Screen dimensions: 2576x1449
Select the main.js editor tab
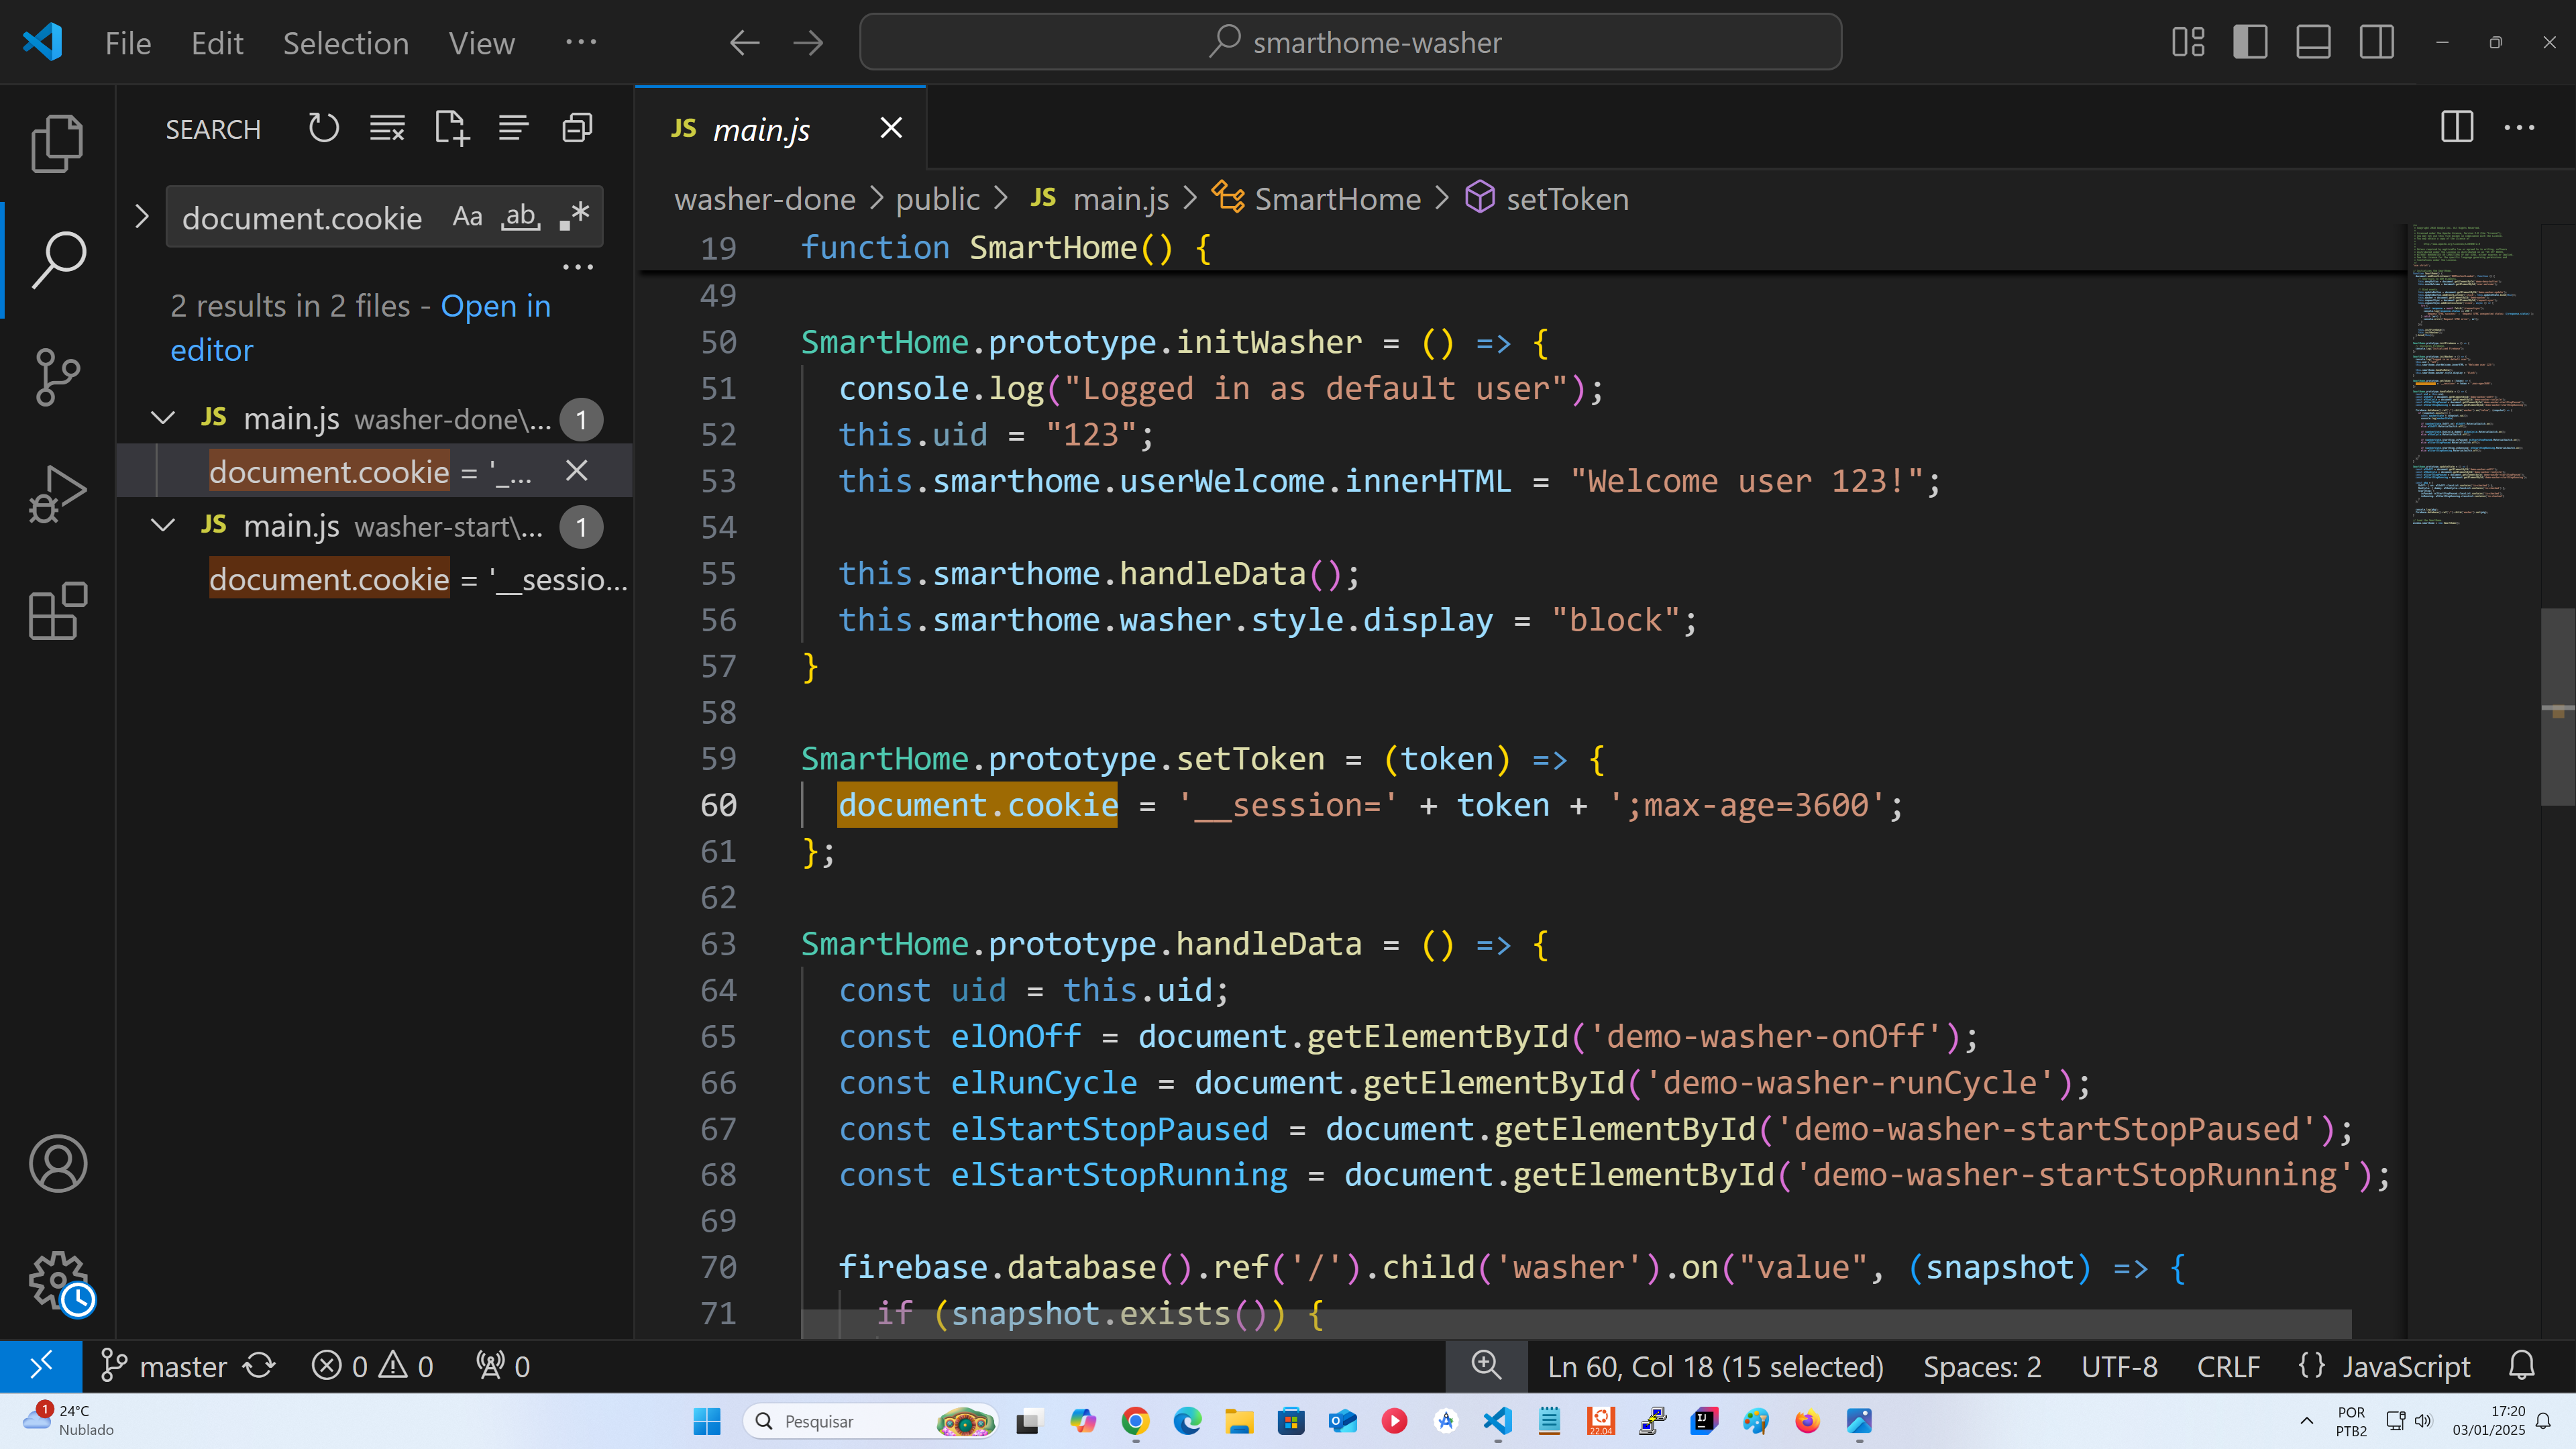click(760, 129)
